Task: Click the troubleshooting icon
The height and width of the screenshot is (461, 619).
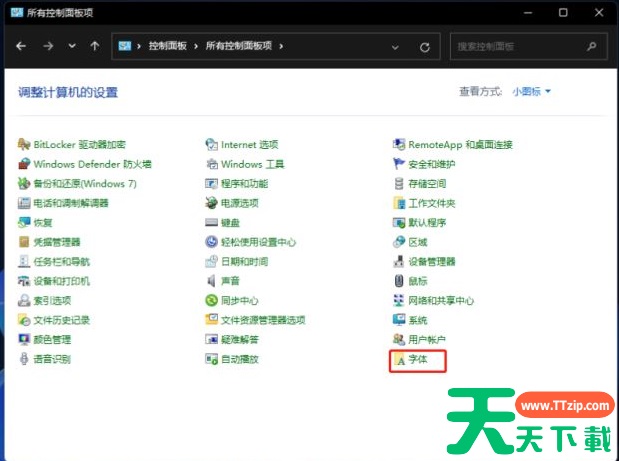Action: (212, 339)
